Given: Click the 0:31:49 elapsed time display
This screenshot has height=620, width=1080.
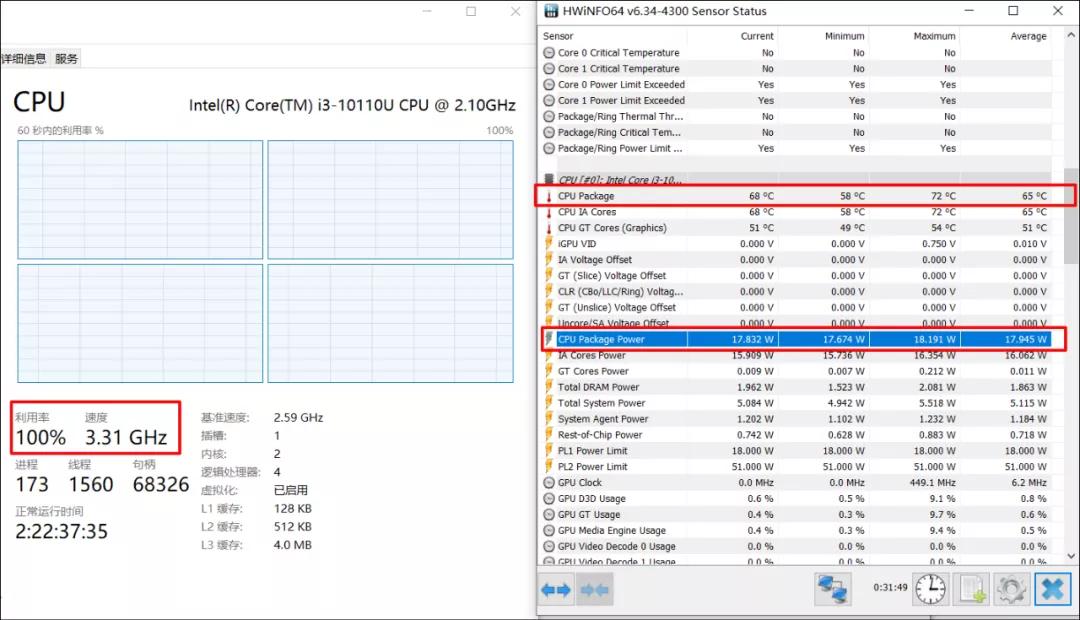Looking at the screenshot, I should tap(889, 589).
